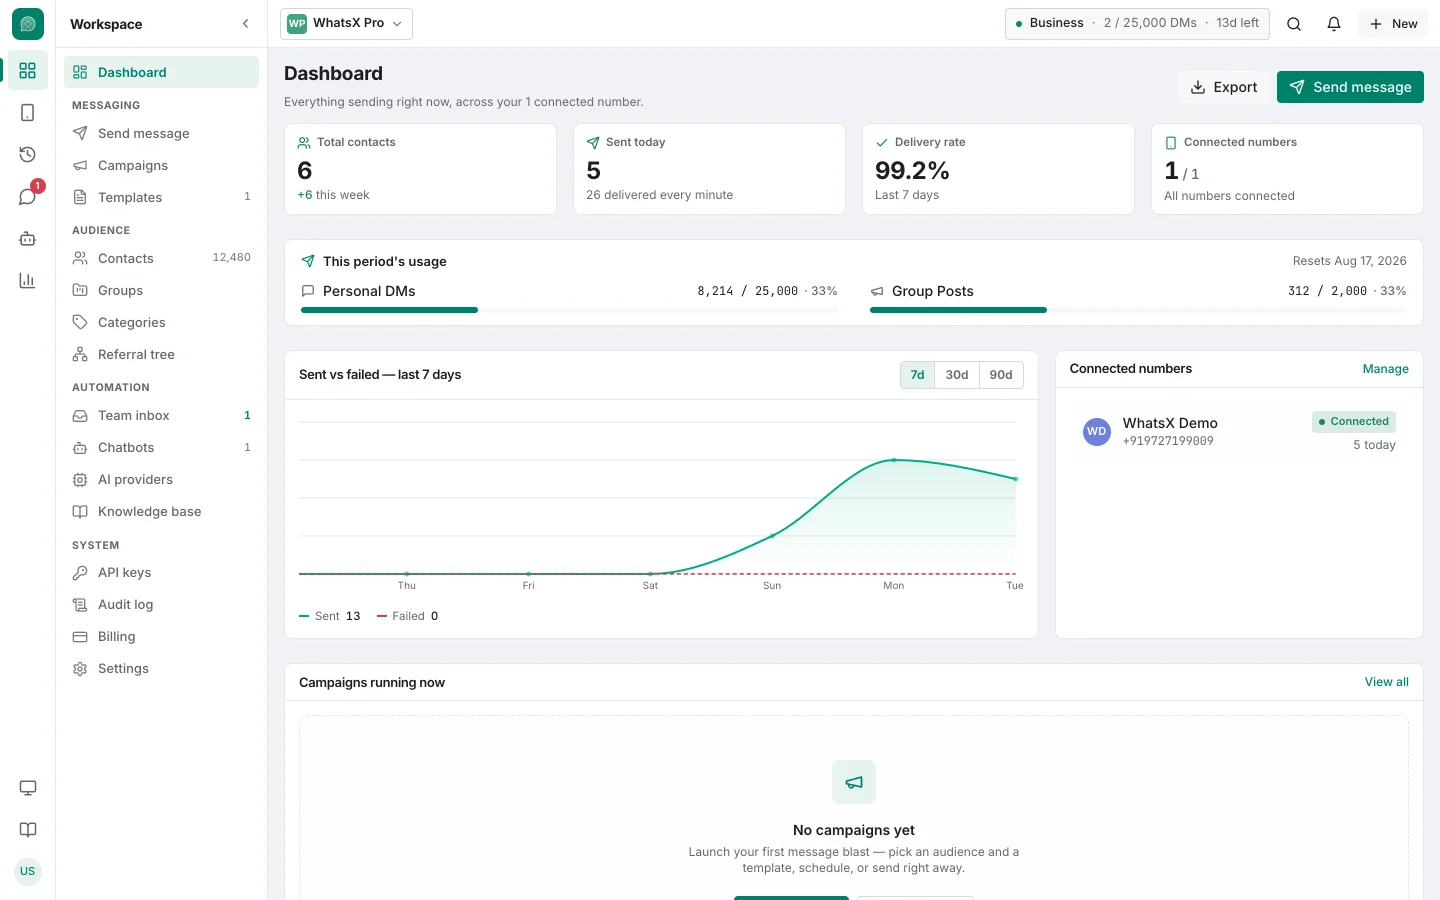Open Campaigns in the sidebar
The height and width of the screenshot is (900, 1440).
coord(161,165)
